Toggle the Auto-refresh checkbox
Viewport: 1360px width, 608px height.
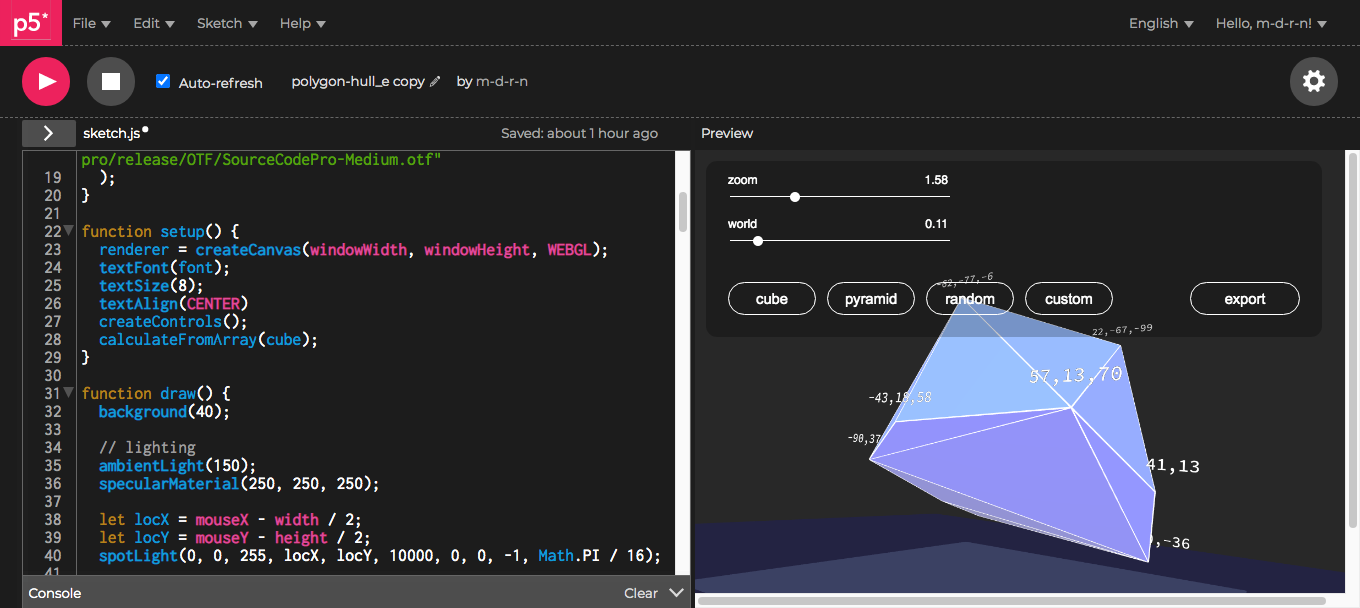coord(163,81)
